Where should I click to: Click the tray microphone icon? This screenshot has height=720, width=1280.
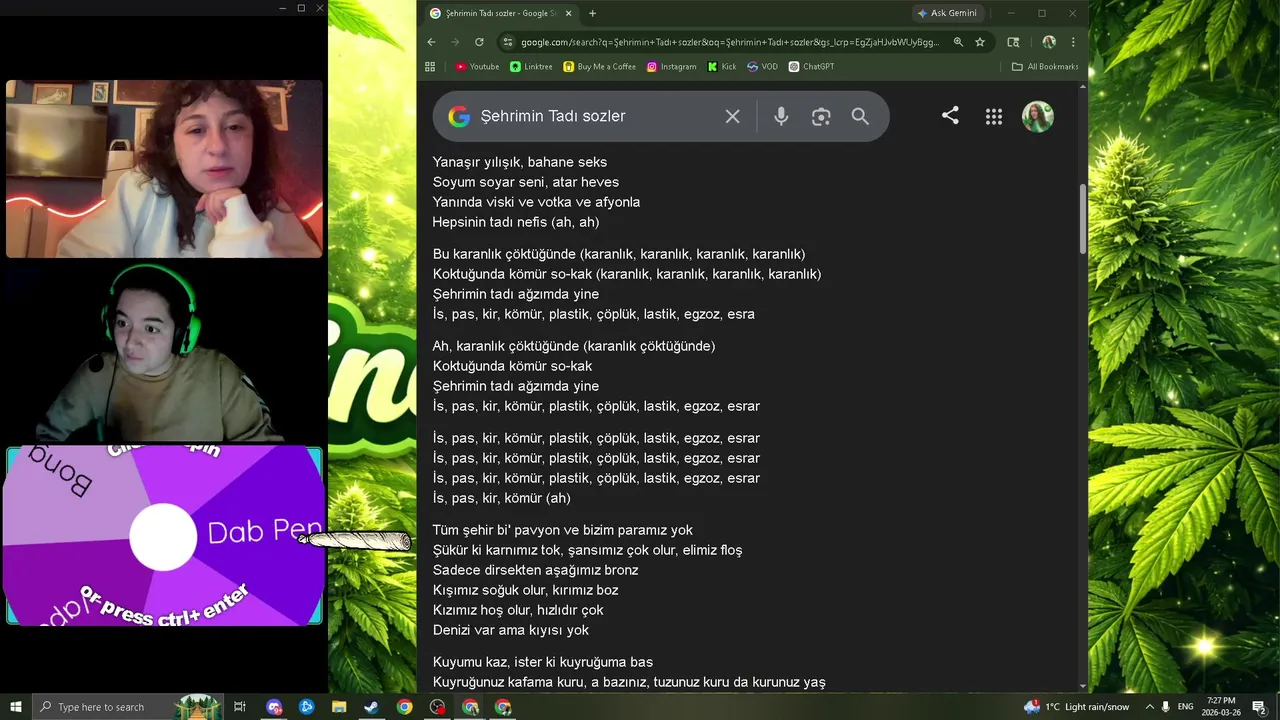click(1165, 707)
